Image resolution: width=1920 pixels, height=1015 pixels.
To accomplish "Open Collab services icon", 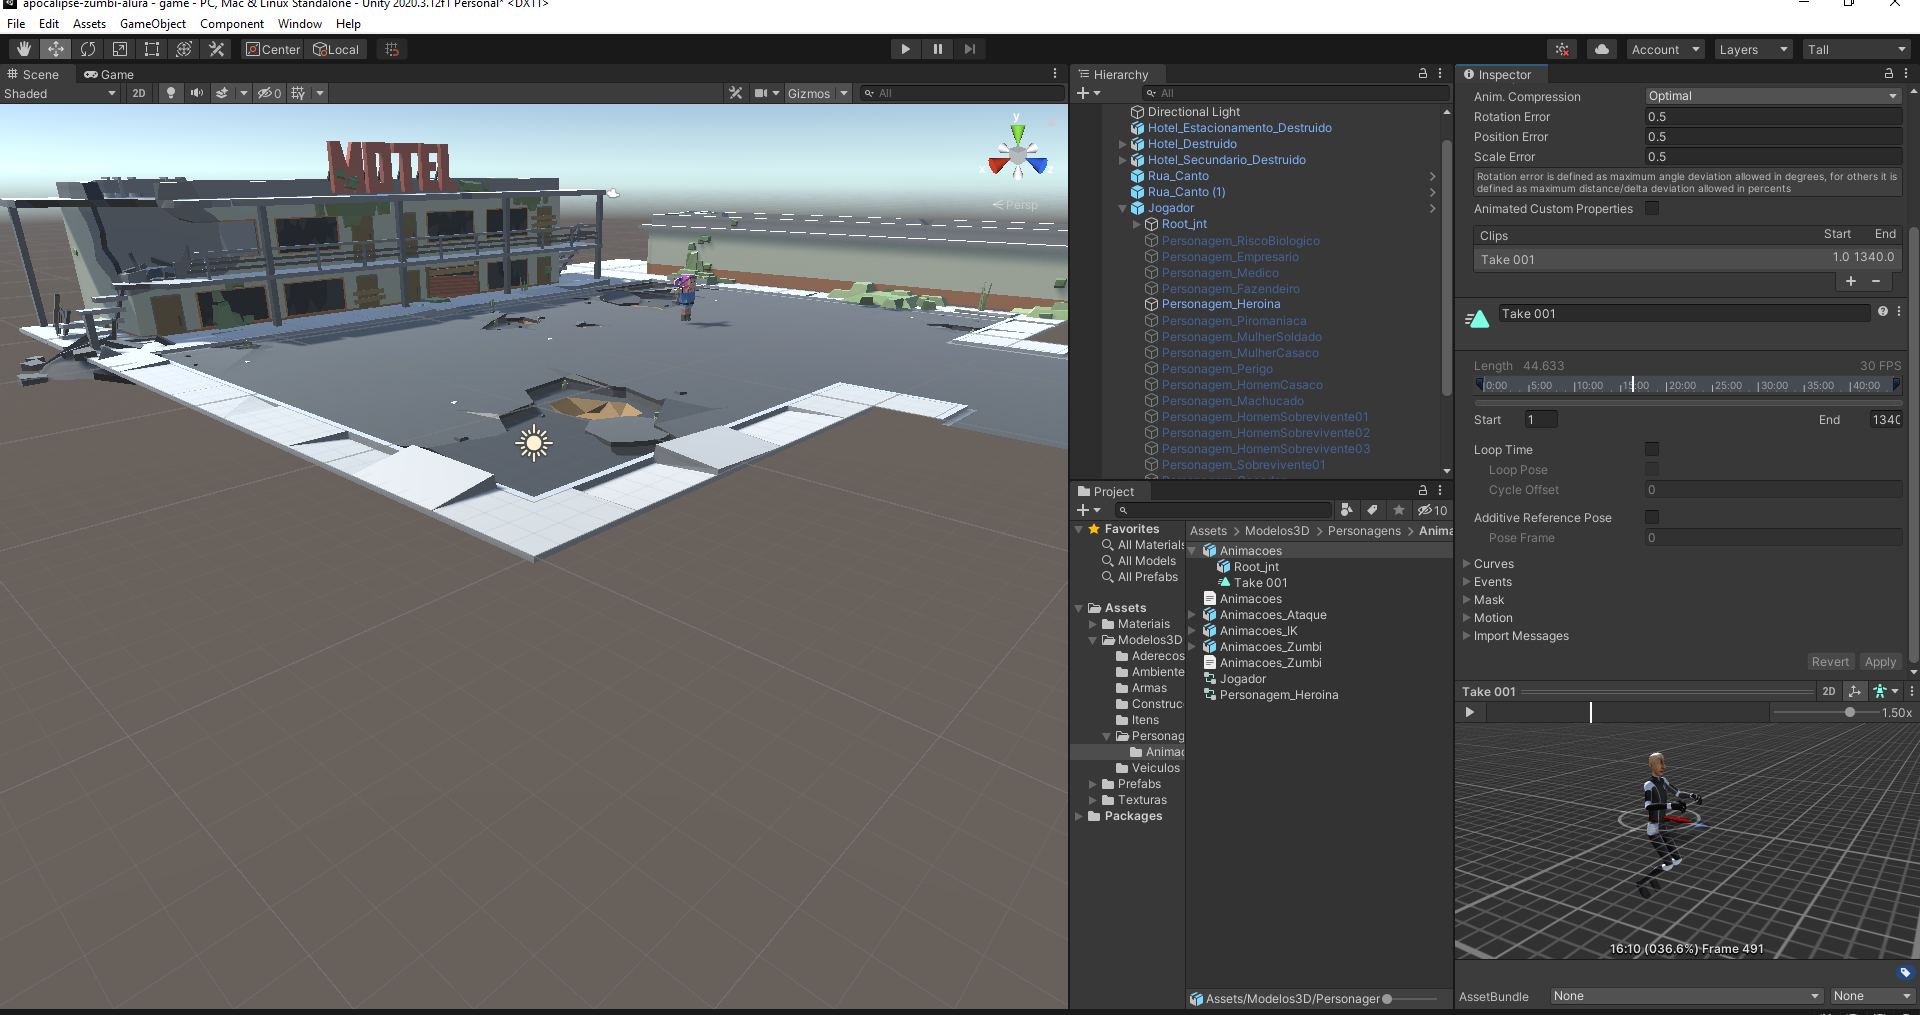I will point(1562,49).
